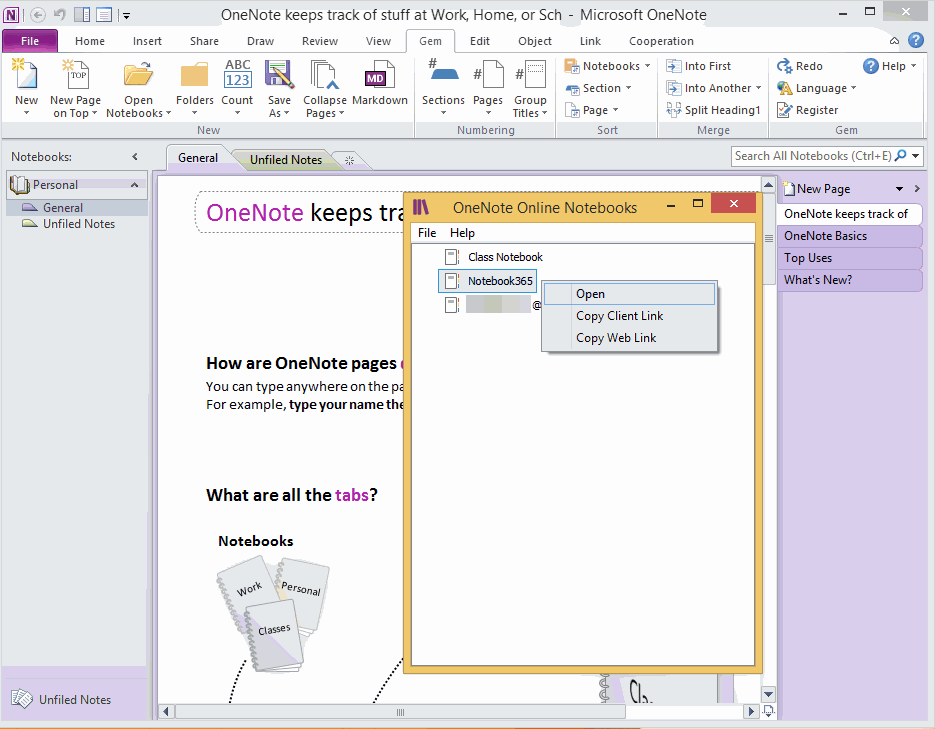The image size is (935, 729).
Task: Switch to the Insert ribbon tab
Action: (x=147, y=41)
